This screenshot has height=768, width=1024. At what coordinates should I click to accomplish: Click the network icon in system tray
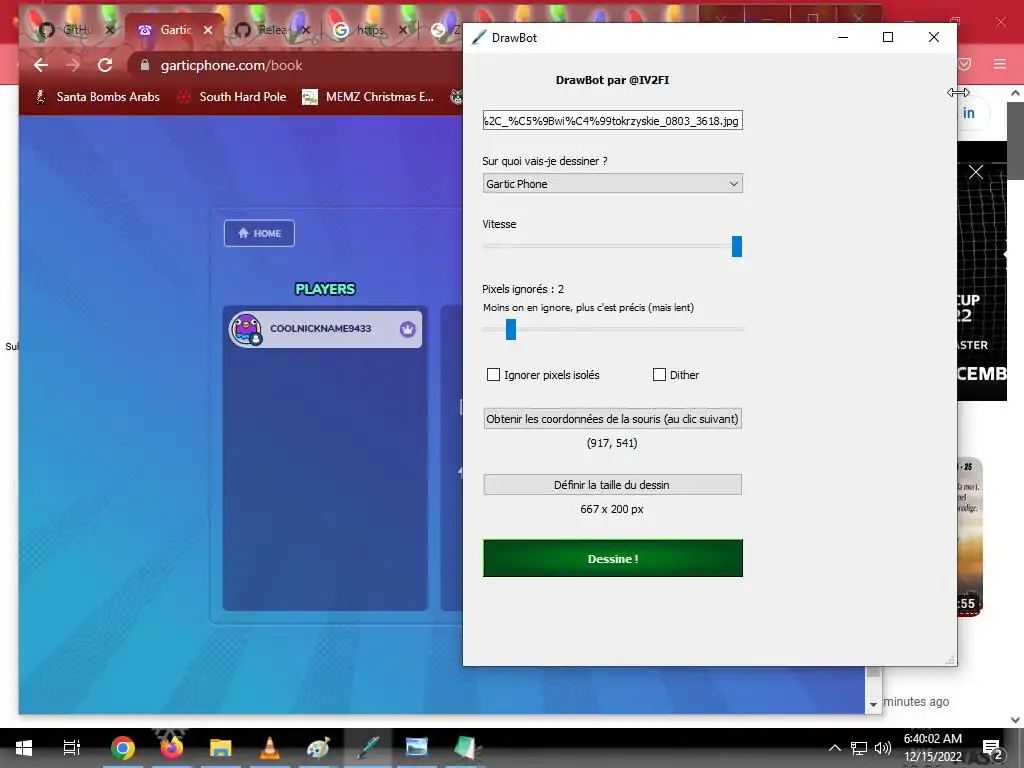[x=859, y=748]
